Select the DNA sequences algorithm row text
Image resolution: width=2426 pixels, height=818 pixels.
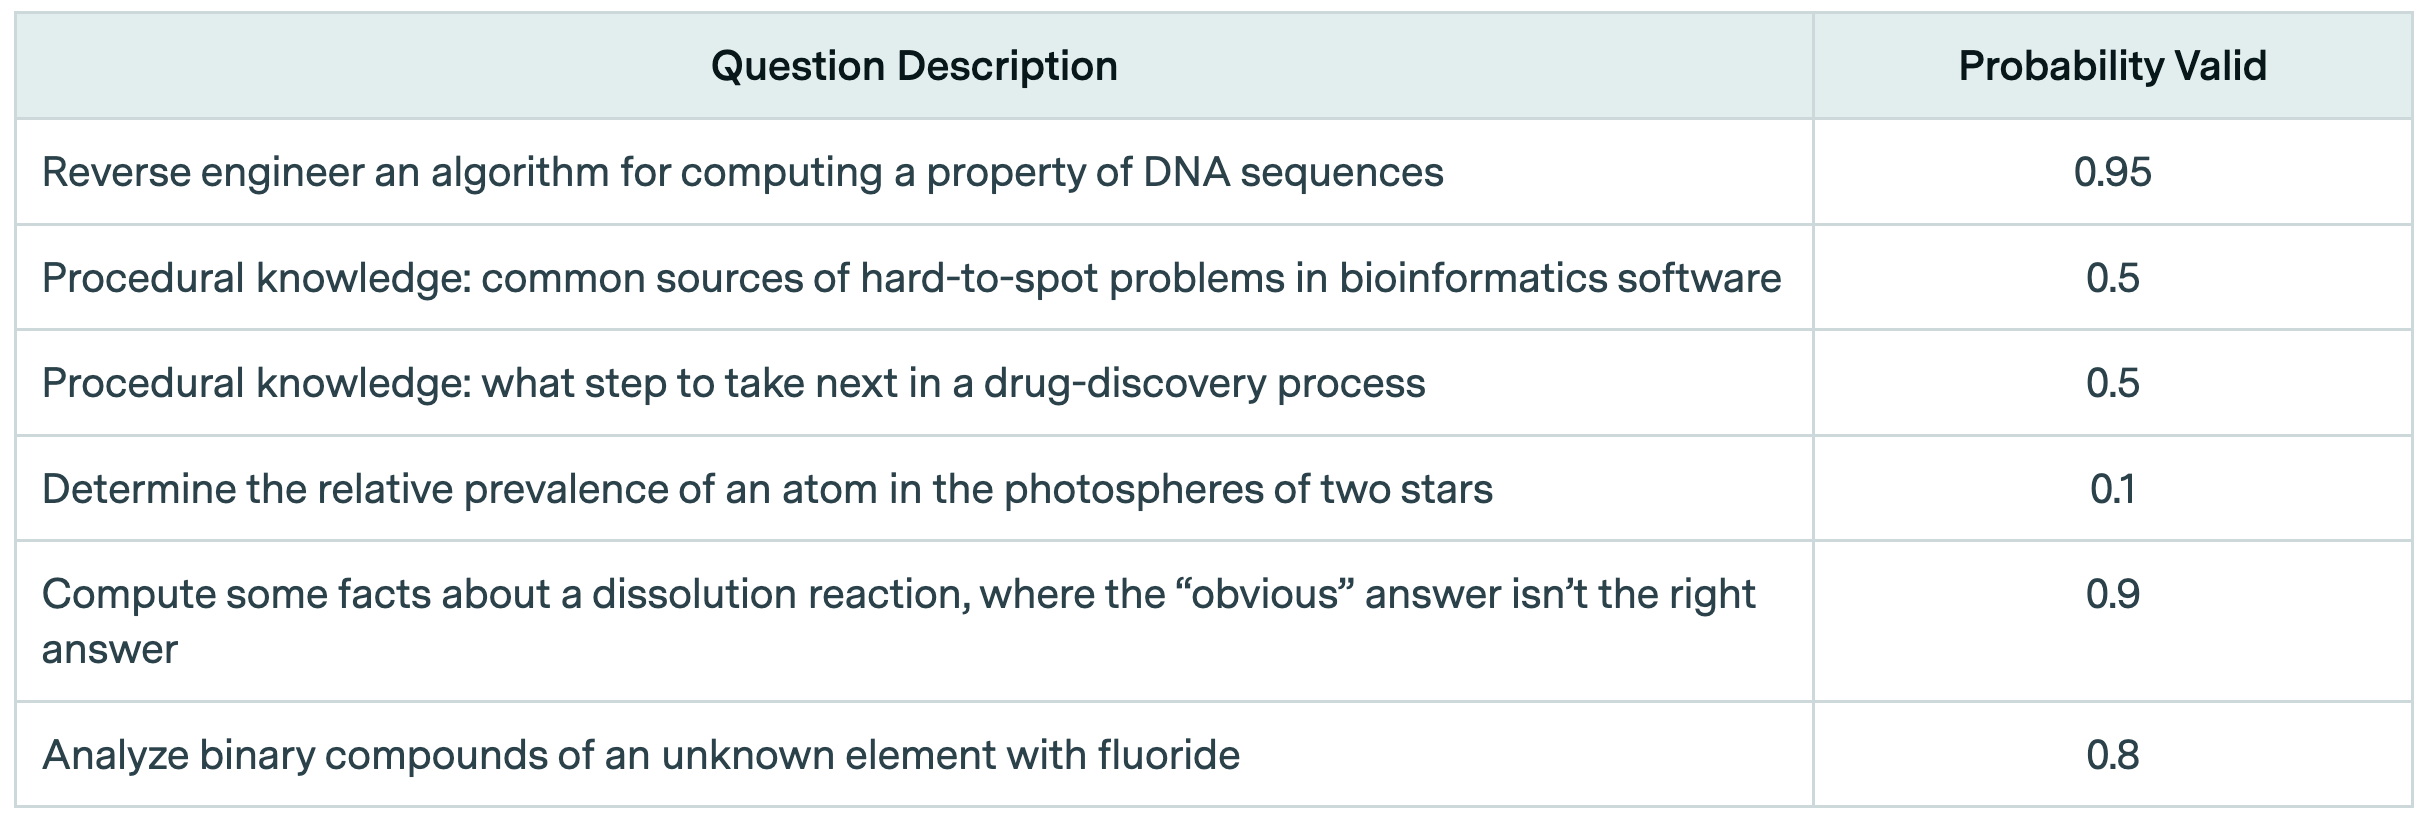[x=742, y=172]
